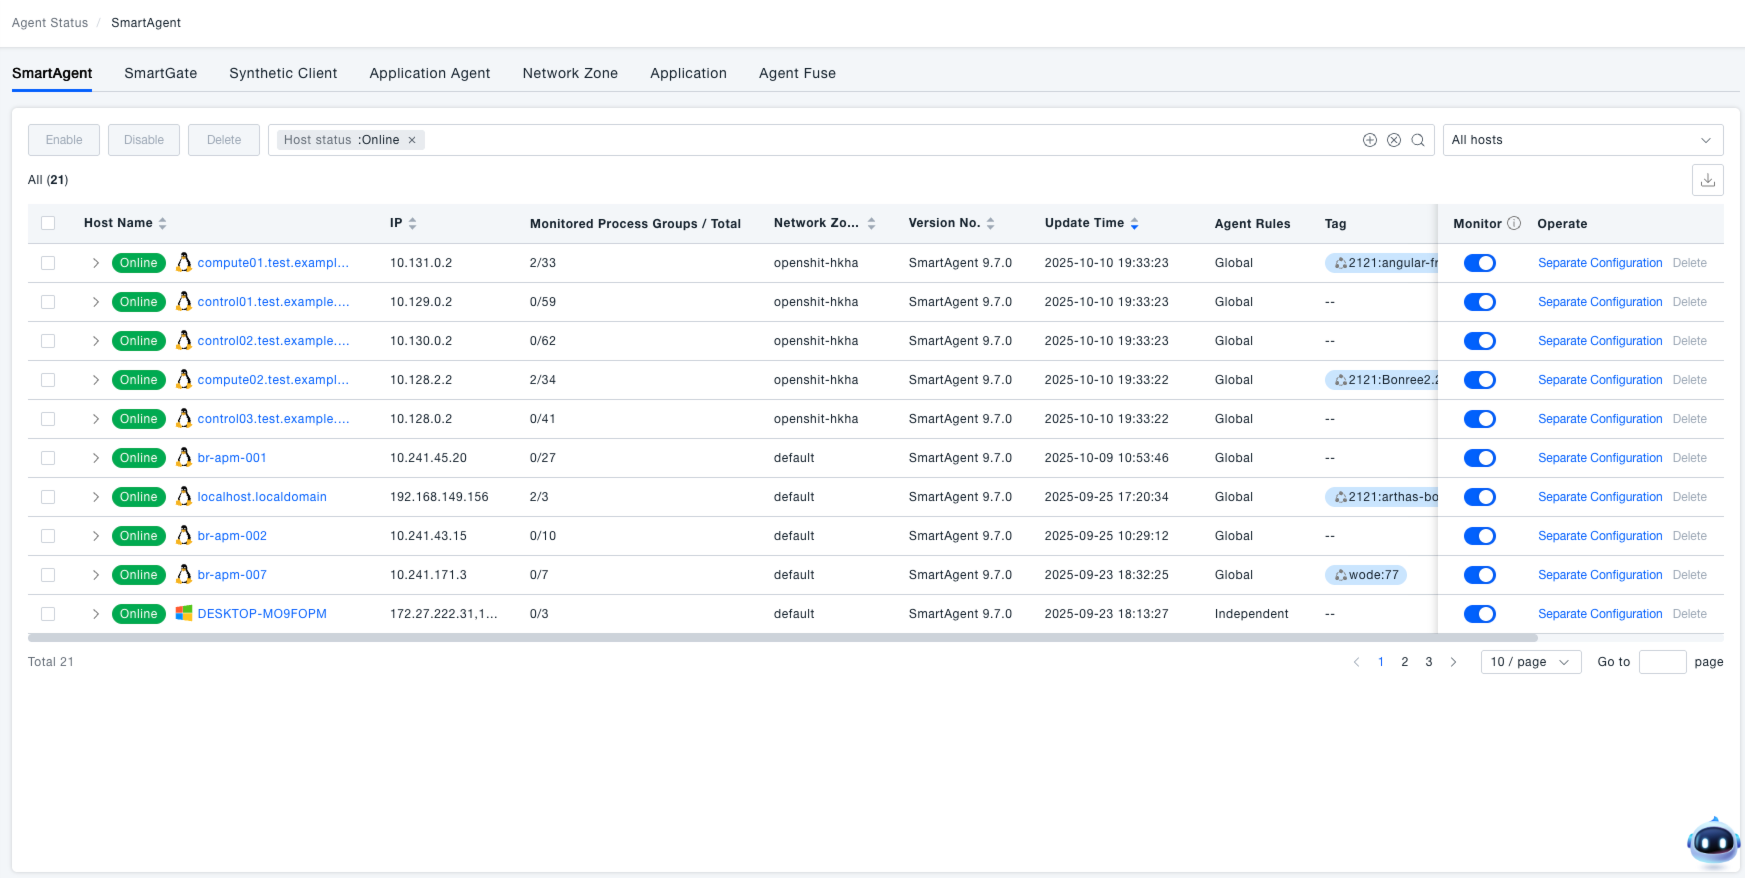Screen dimensions: 1745x878
Task: Click the search magnifier icon
Action: [1417, 140]
